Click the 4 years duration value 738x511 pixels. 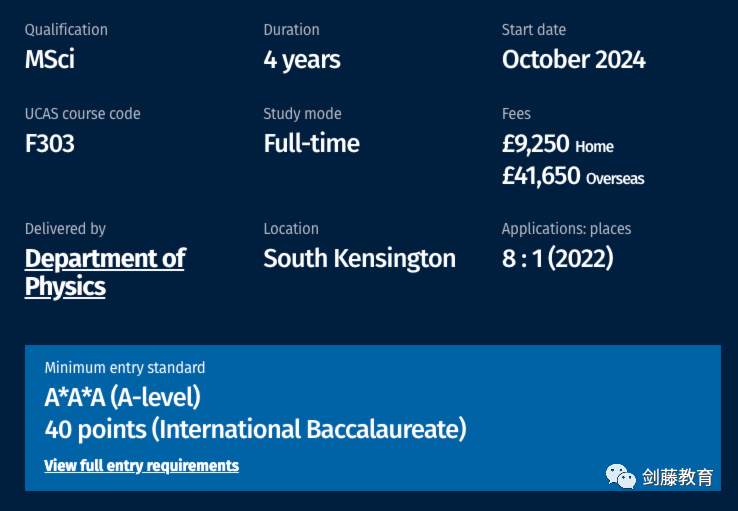pyautogui.click(x=301, y=59)
